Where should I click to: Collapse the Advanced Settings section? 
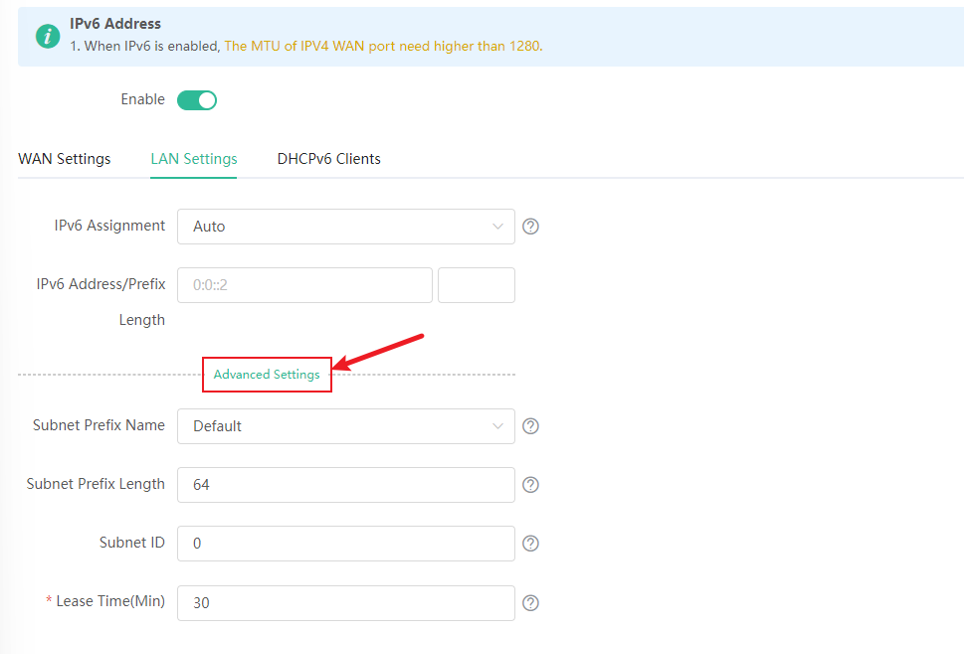(267, 374)
